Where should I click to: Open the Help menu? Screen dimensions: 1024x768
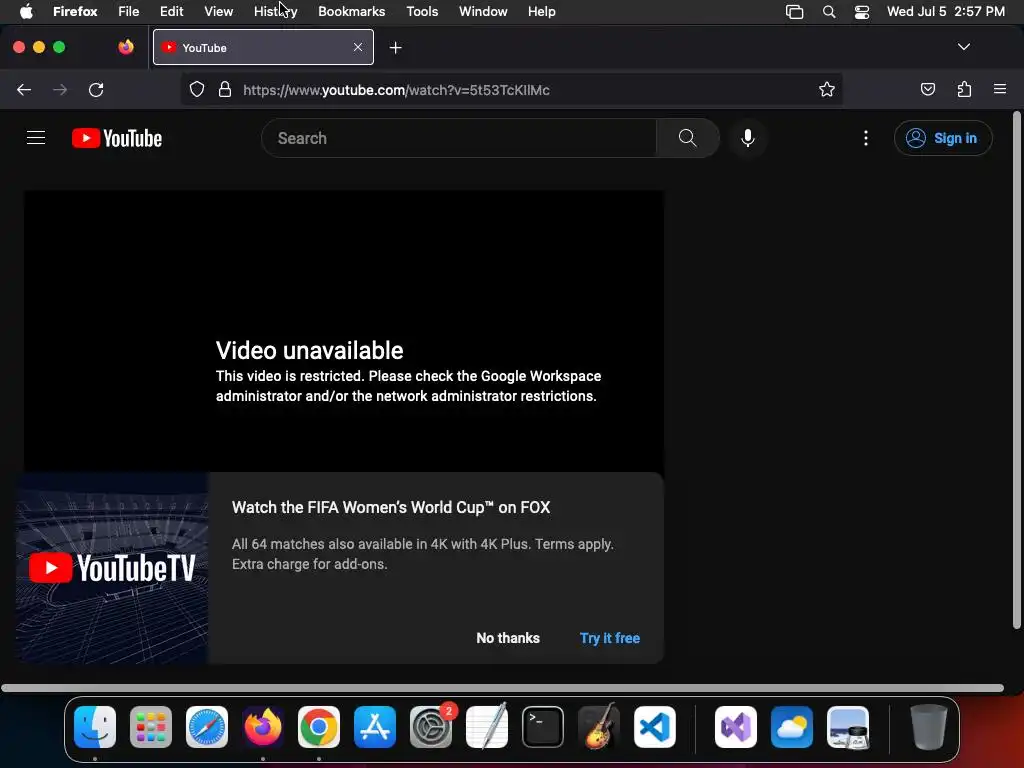541,11
